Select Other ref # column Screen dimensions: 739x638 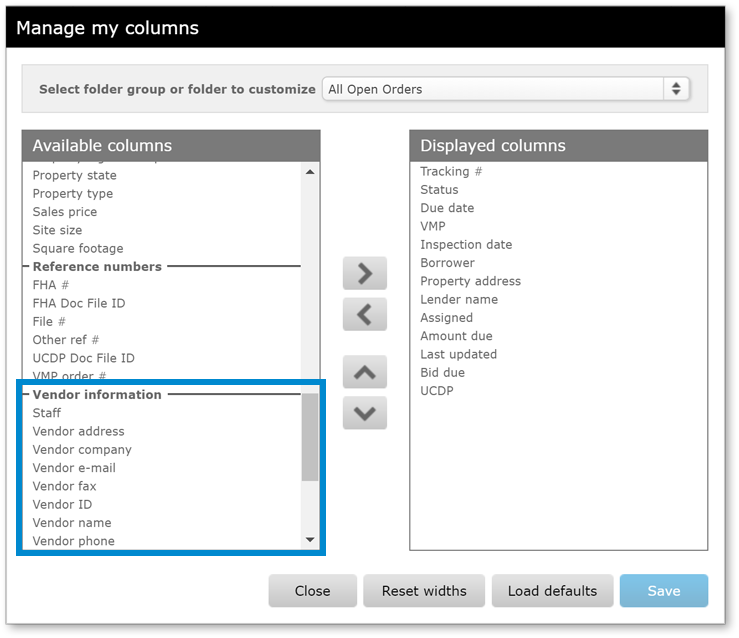pos(66,340)
